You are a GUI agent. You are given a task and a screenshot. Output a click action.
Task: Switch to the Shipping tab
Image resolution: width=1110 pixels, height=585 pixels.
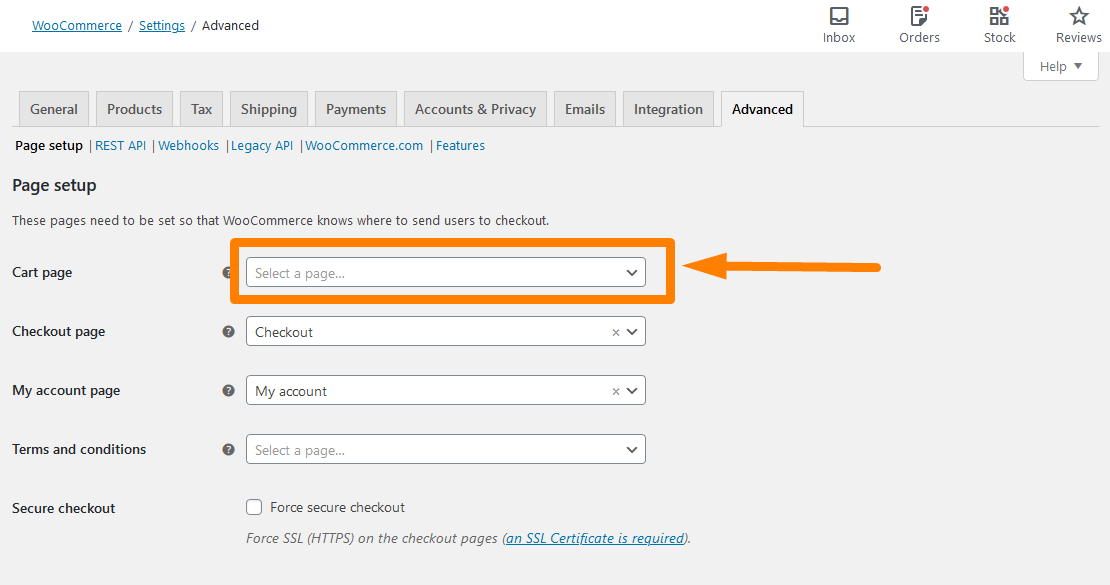coord(268,109)
